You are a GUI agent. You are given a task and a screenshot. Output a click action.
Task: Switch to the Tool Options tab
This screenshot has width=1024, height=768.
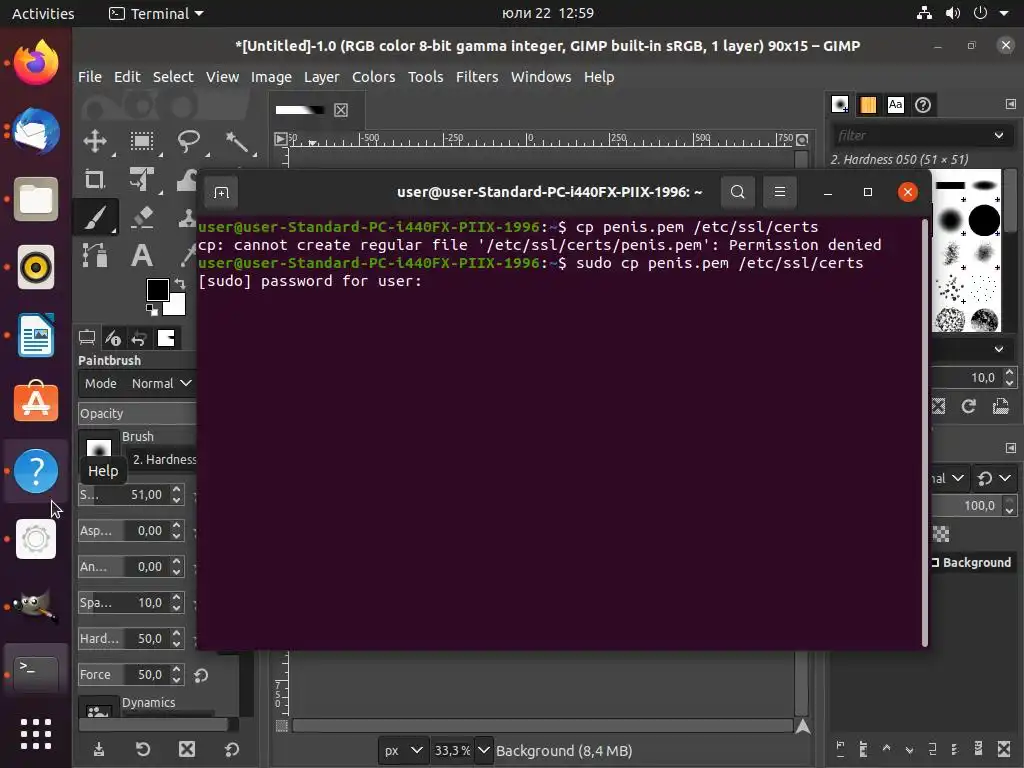pyautogui.click(x=87, y=338)
